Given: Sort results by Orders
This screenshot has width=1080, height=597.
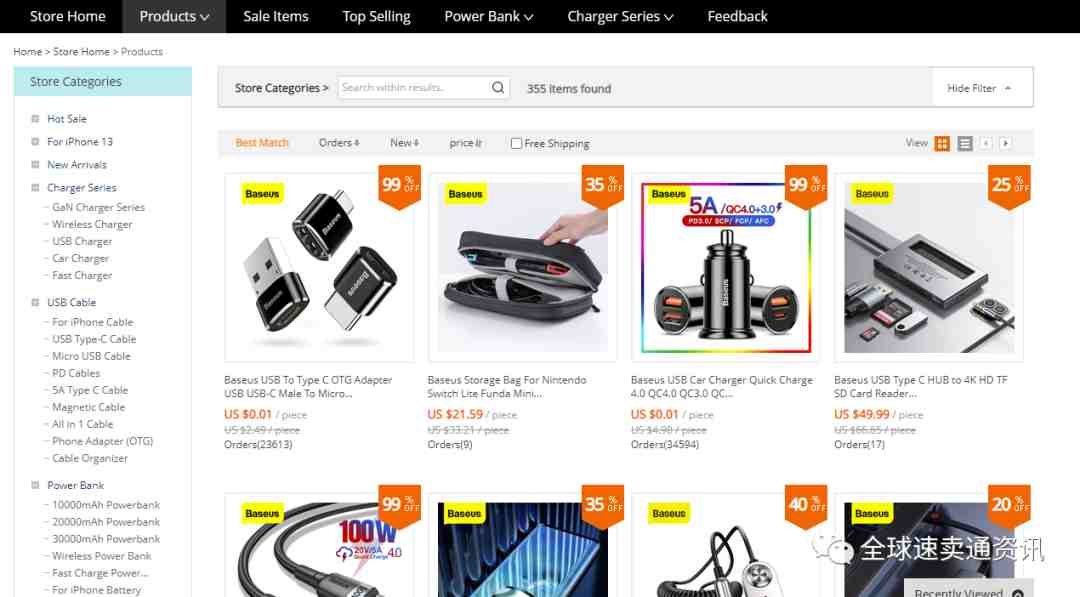Looking at the screenshot, I should click(339, 143).
